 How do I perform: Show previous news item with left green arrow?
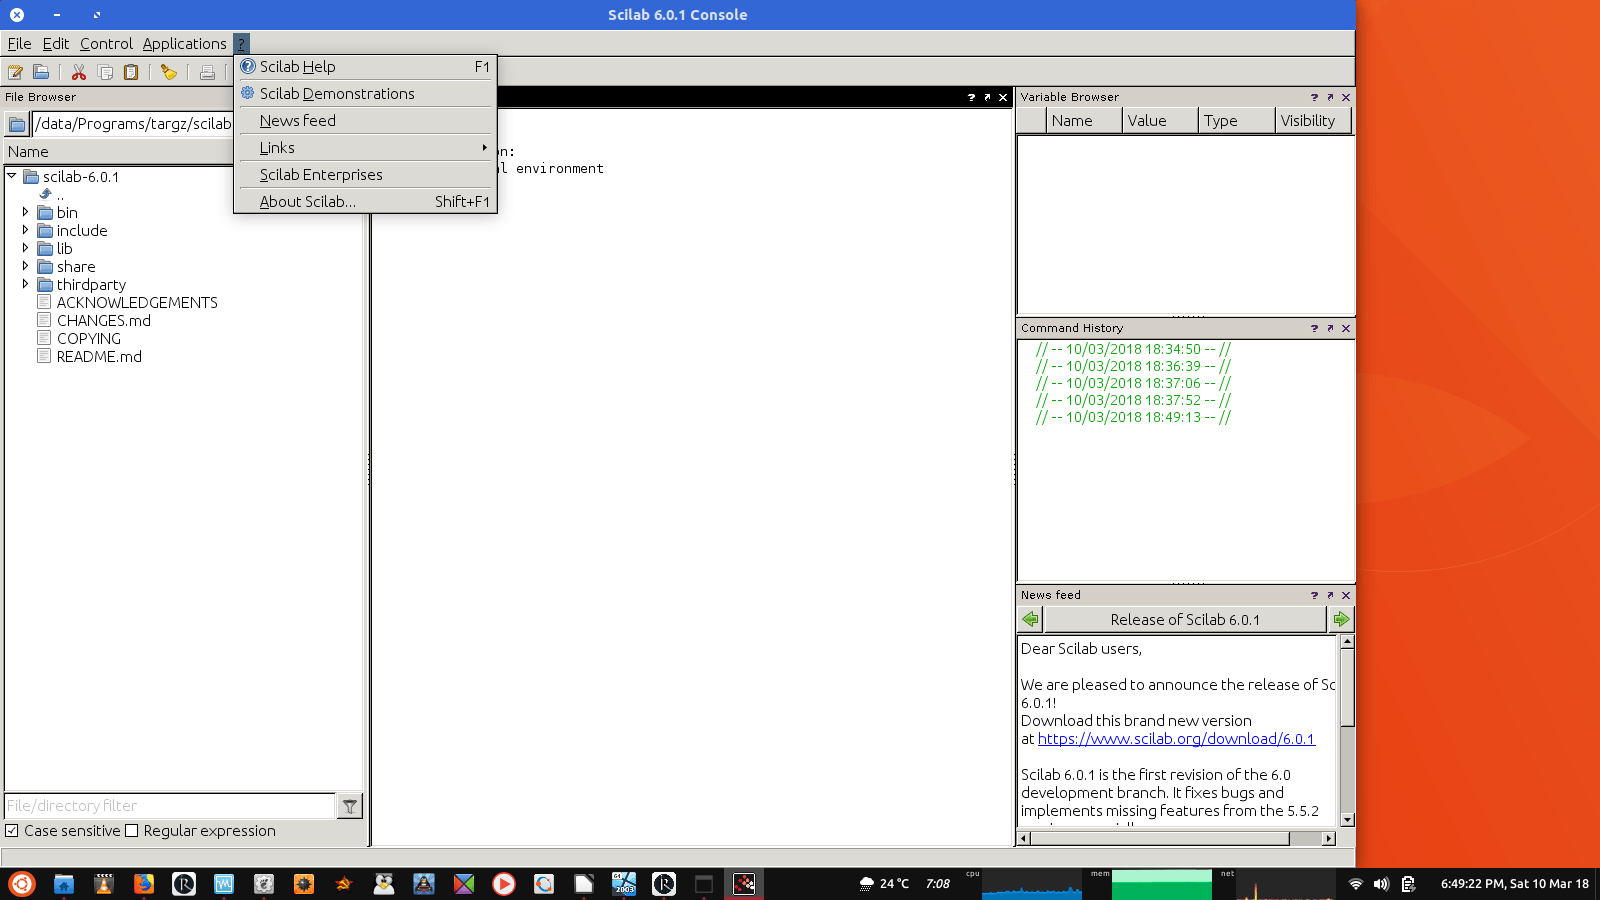(1031, 620)
